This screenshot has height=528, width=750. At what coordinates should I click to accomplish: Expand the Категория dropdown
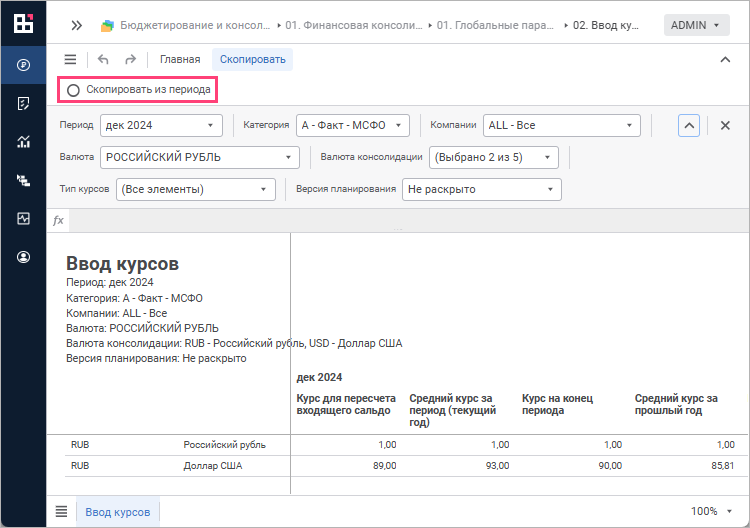[x=353, y=125]
